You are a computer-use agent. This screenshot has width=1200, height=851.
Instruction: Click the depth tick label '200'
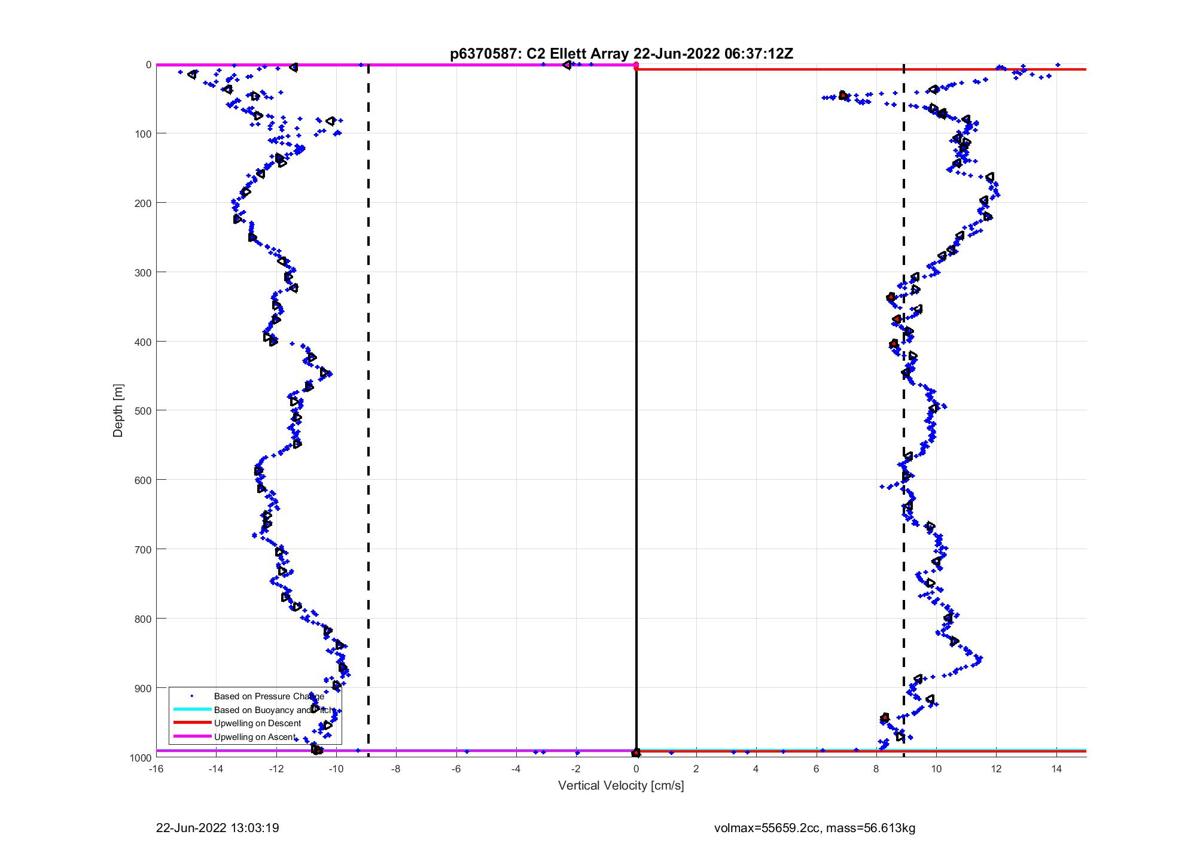(x=142, y=203)
